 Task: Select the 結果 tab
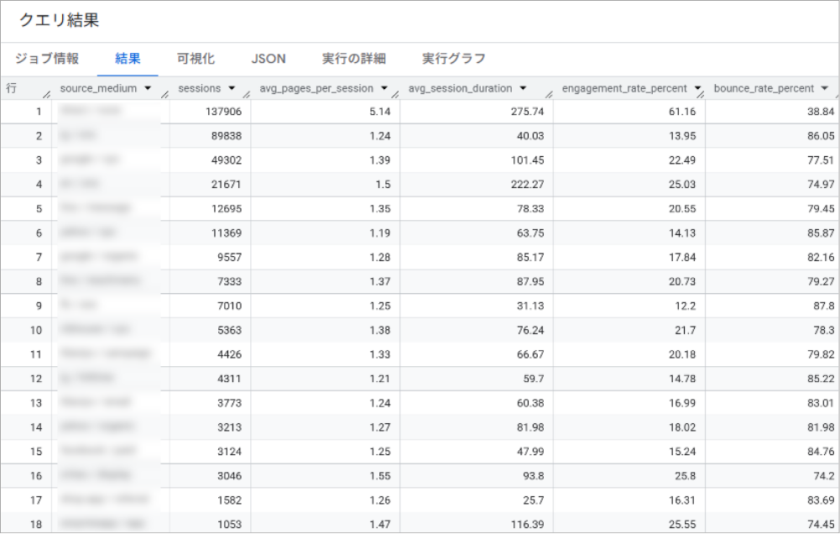[128, 59]
